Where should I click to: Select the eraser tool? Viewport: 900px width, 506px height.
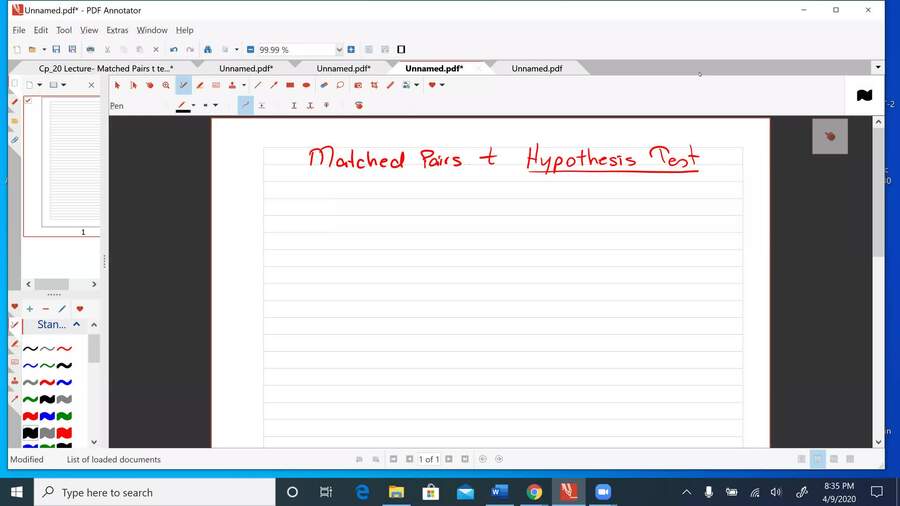click(324, 85)
